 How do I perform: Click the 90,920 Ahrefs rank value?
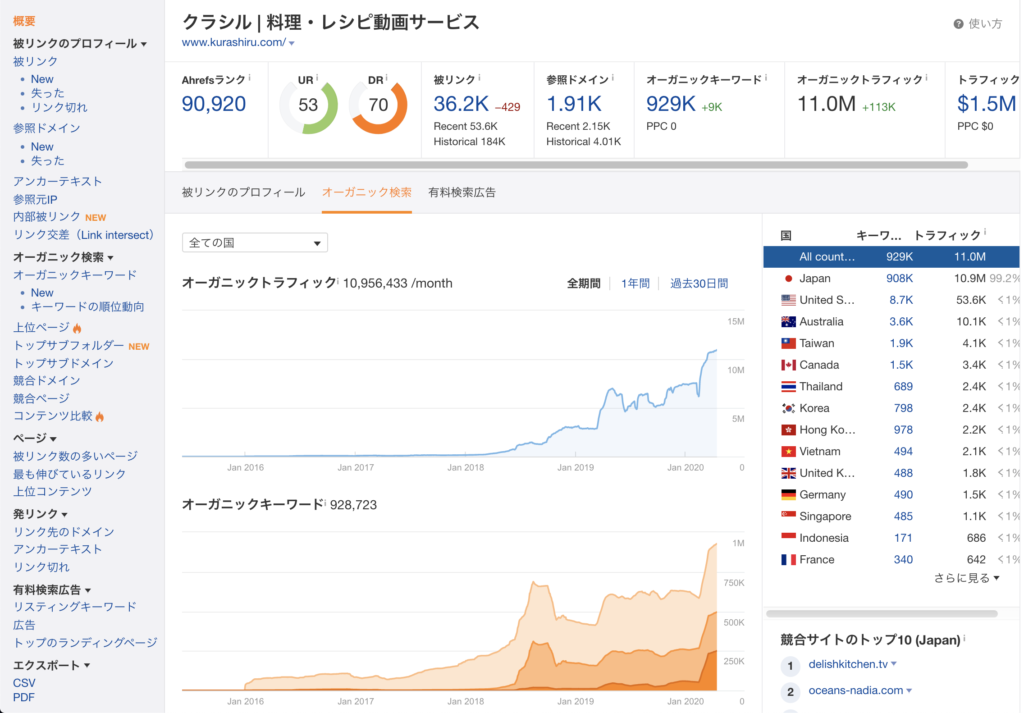click(214, 104)
